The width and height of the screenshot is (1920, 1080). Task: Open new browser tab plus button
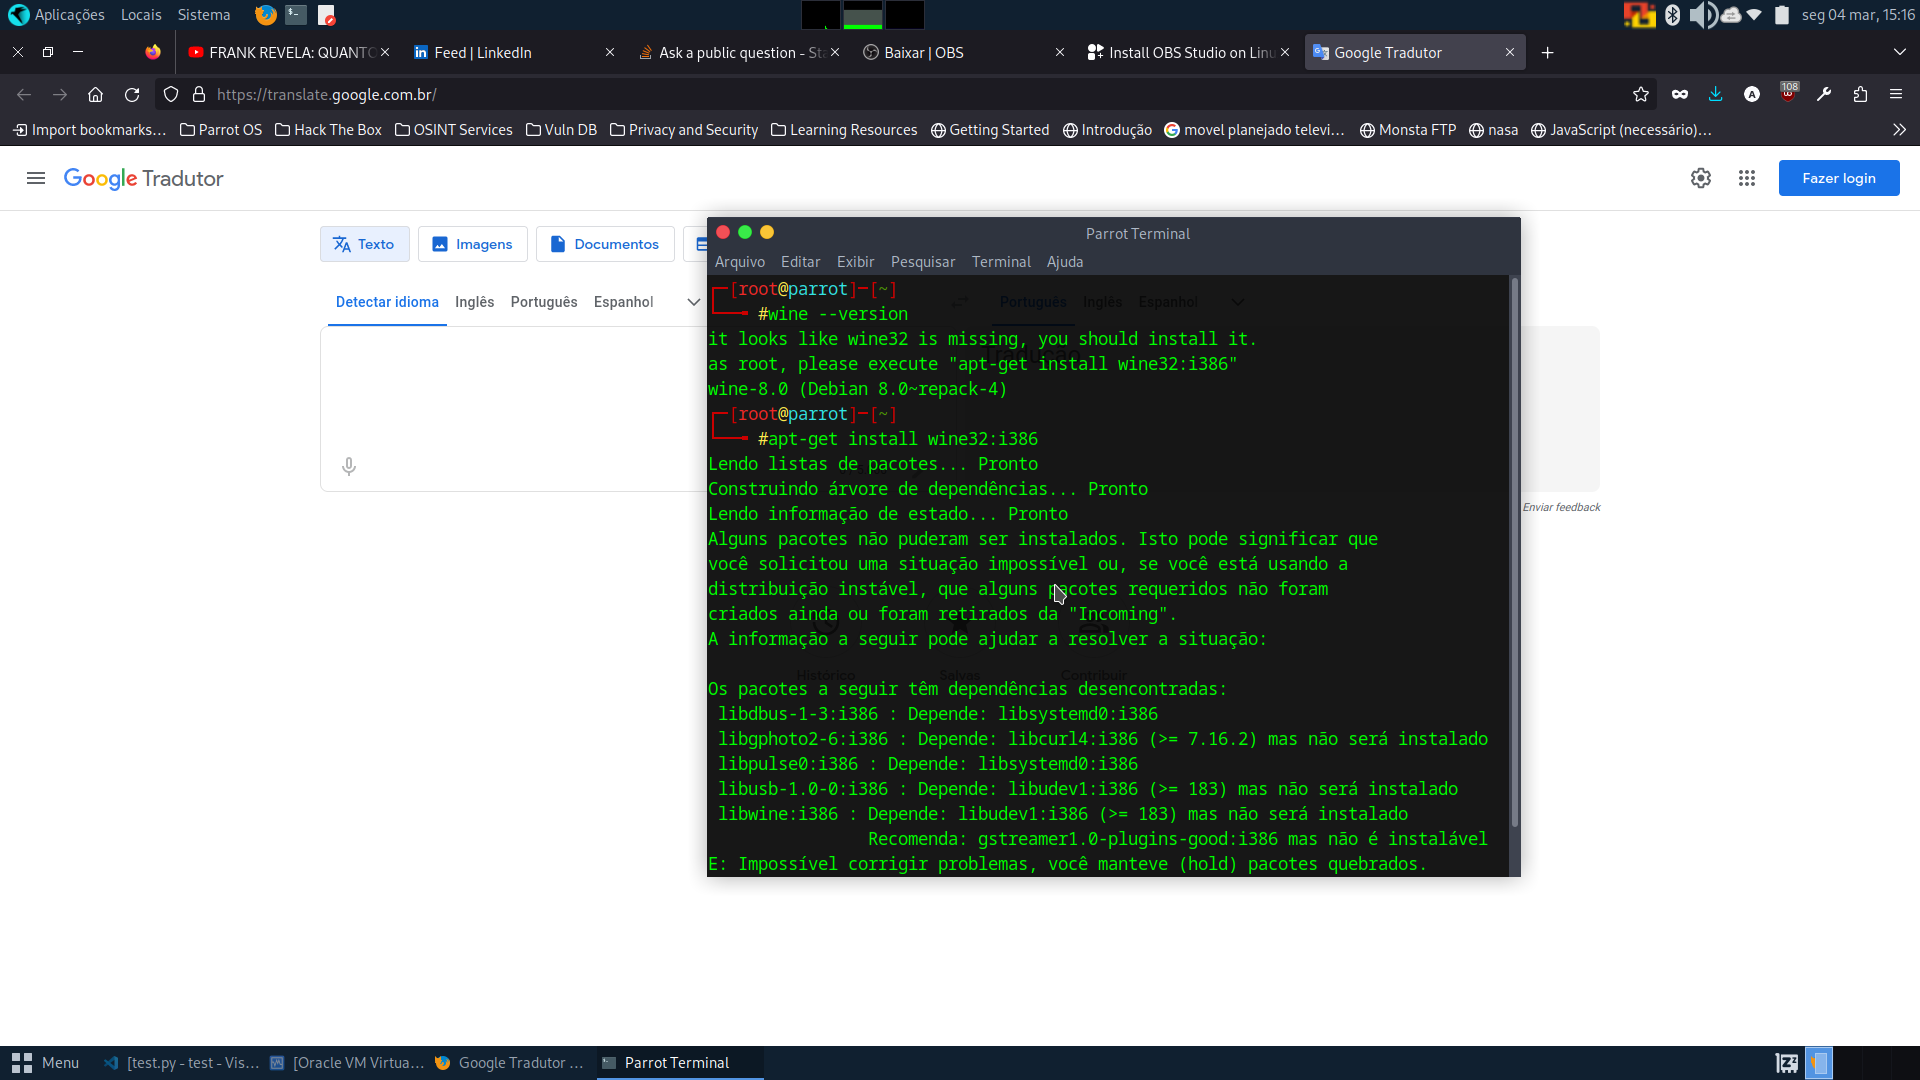[1548, 53]
